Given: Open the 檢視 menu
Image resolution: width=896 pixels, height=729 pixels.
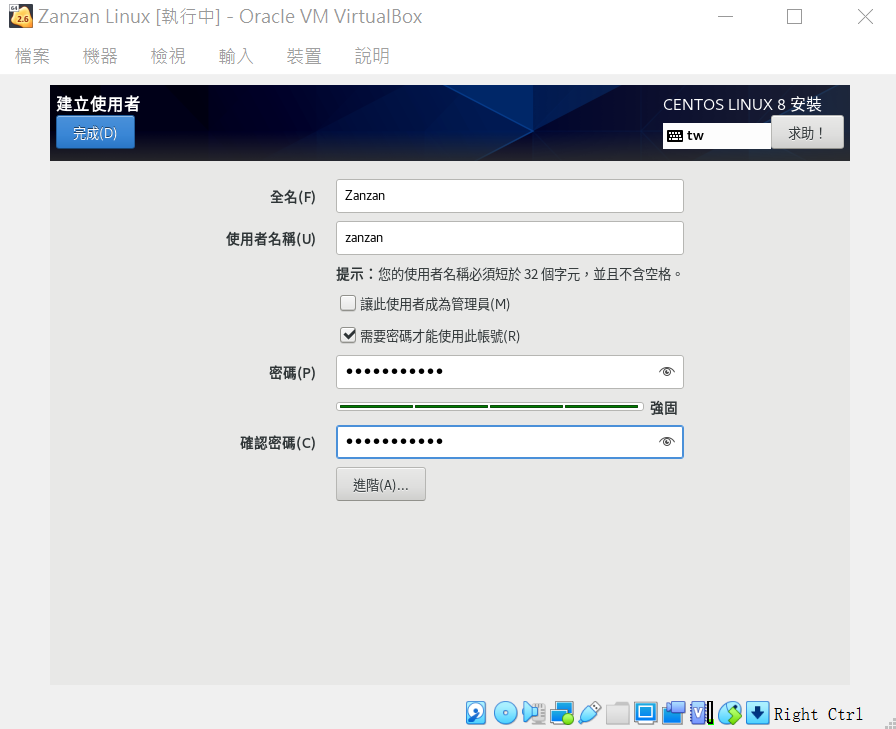Looking at the screenshot, I should (x=168, y=56).
